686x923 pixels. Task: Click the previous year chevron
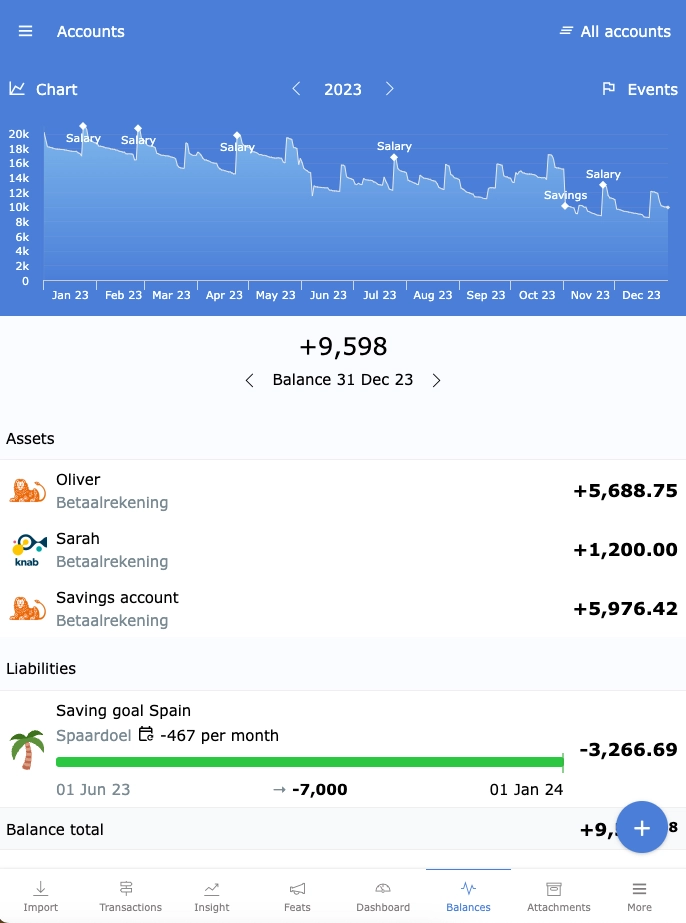(296, 89)
